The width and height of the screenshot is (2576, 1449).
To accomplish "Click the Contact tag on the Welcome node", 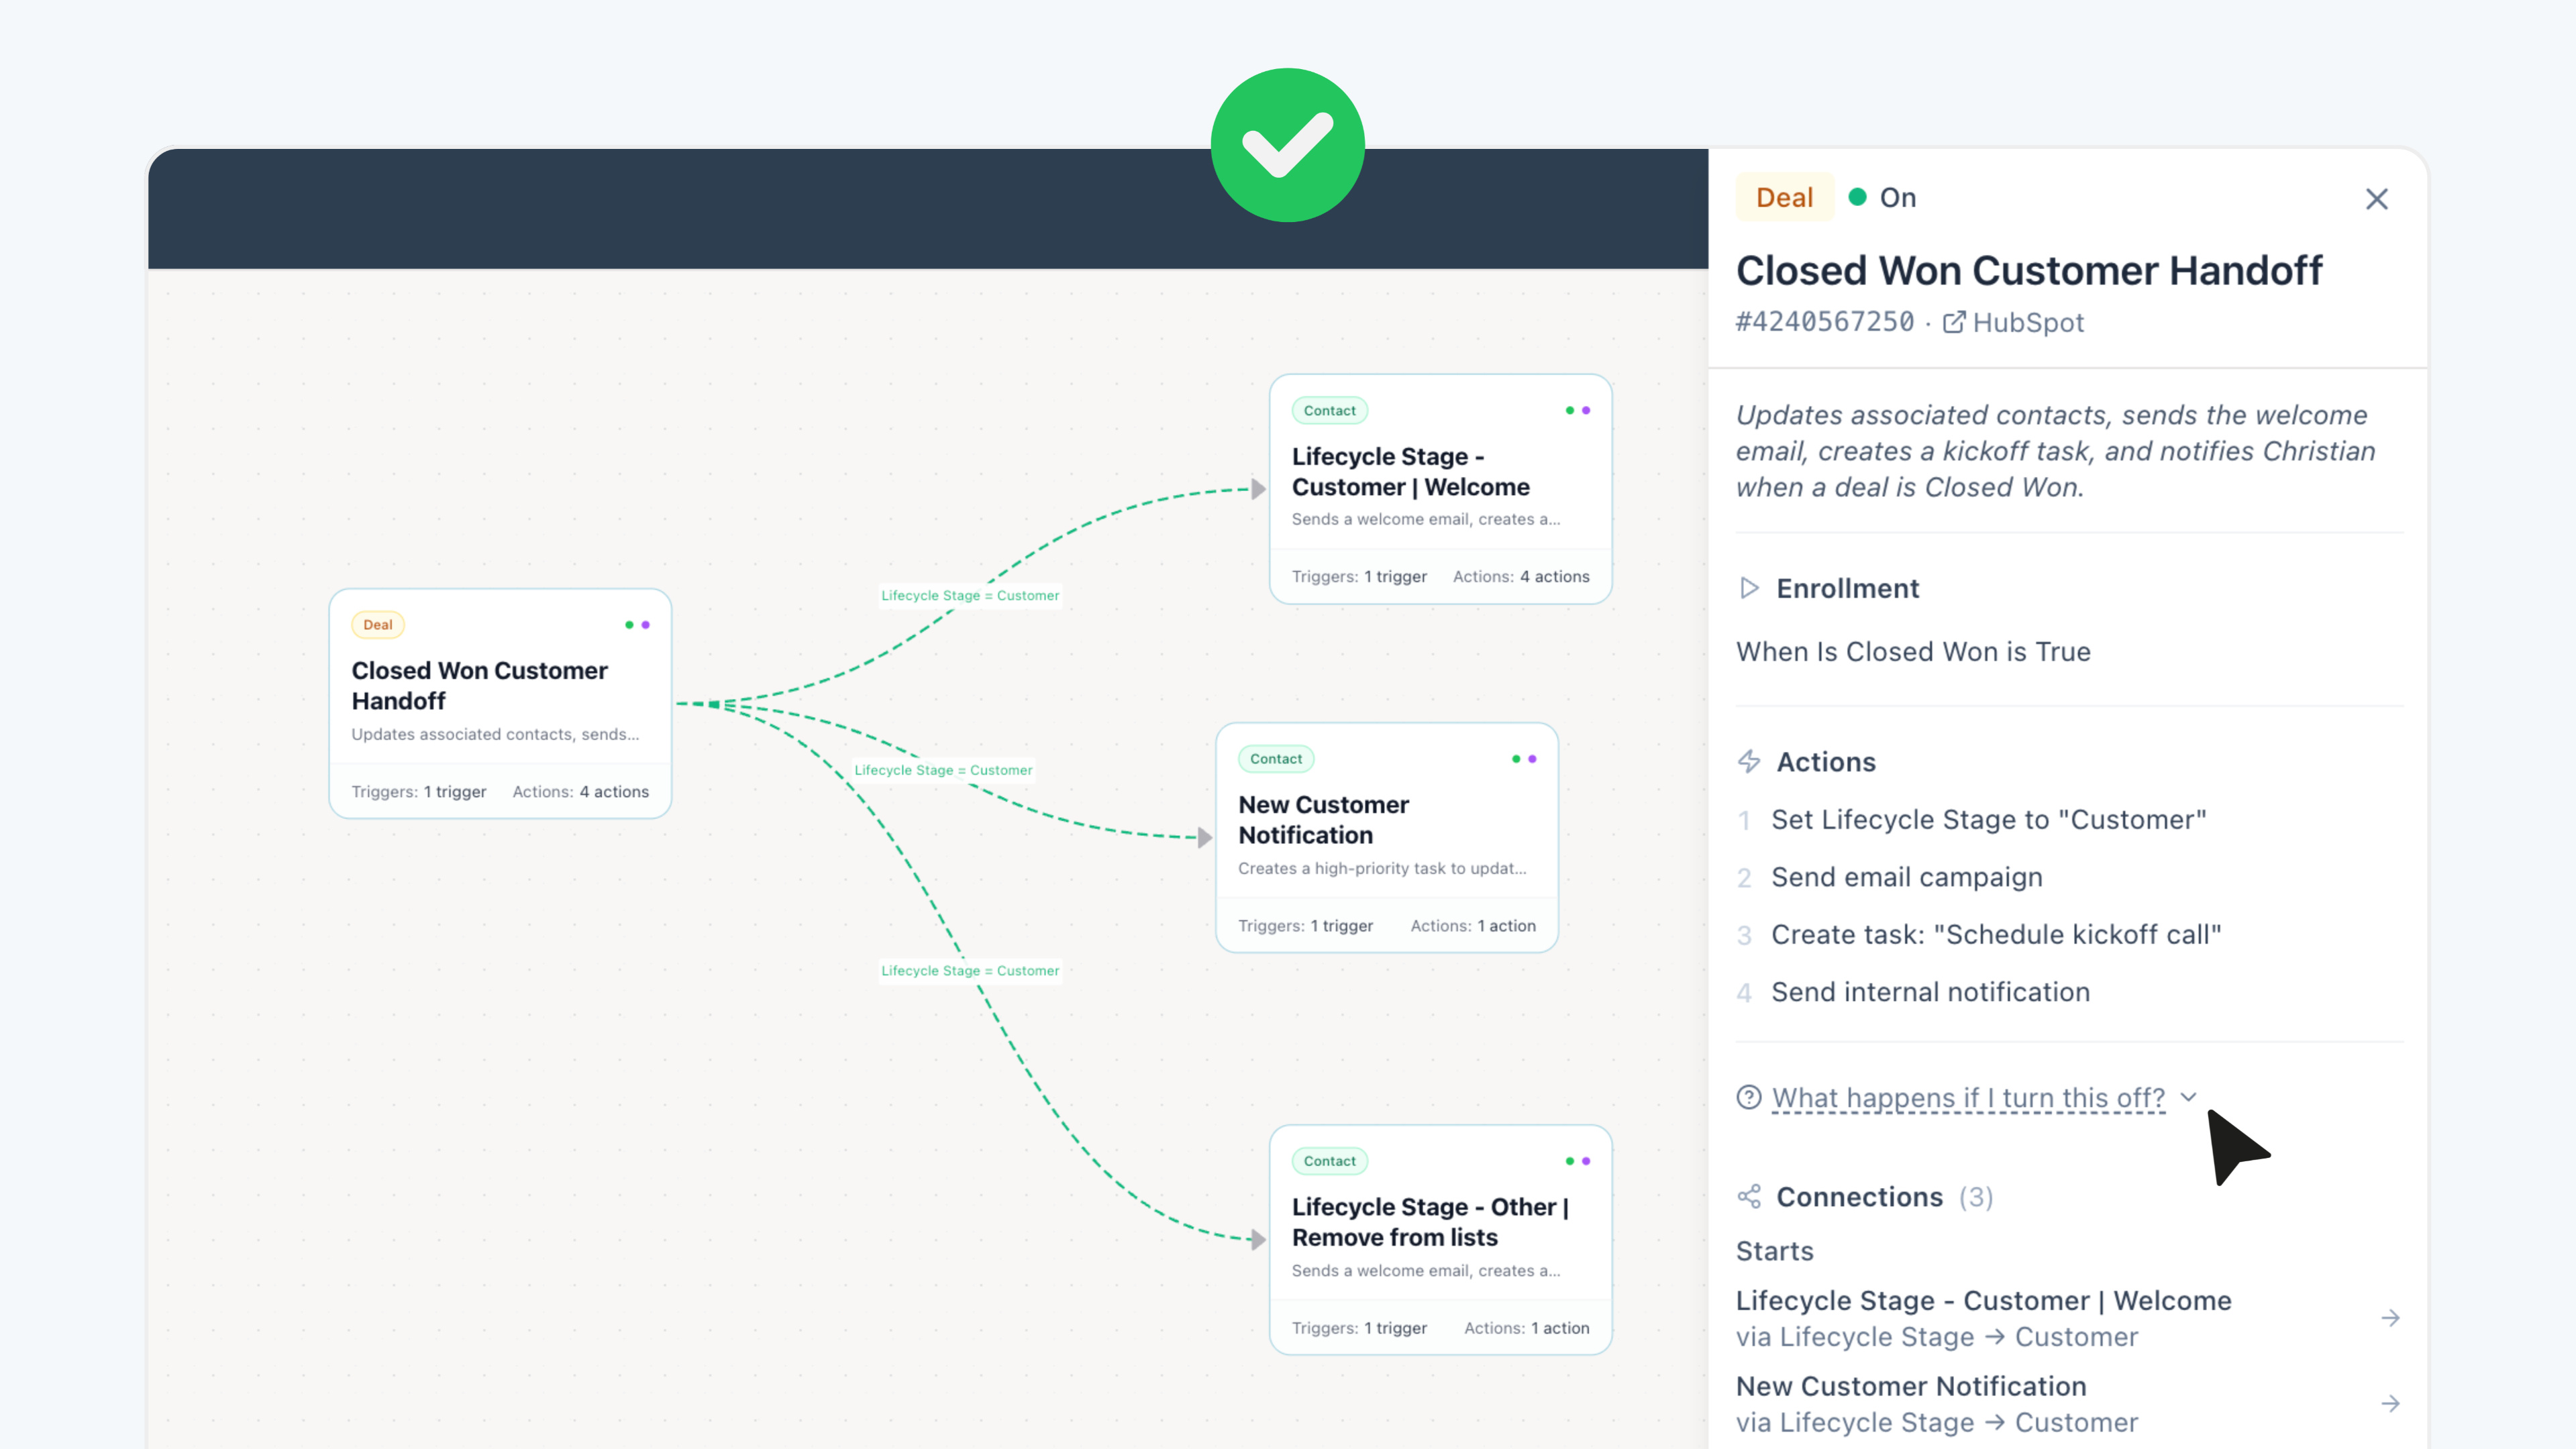I will click(1329, 411).
